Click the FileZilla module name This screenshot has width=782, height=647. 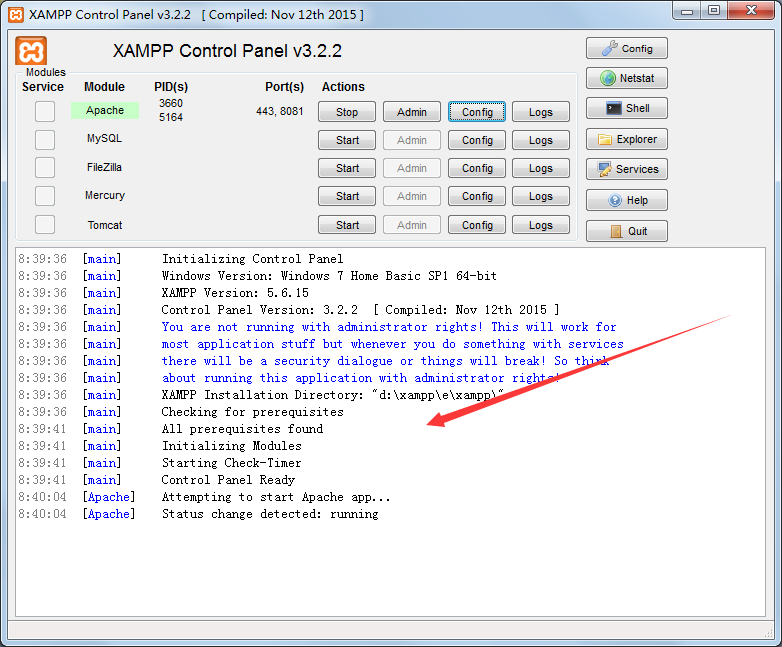pos(104,167)
